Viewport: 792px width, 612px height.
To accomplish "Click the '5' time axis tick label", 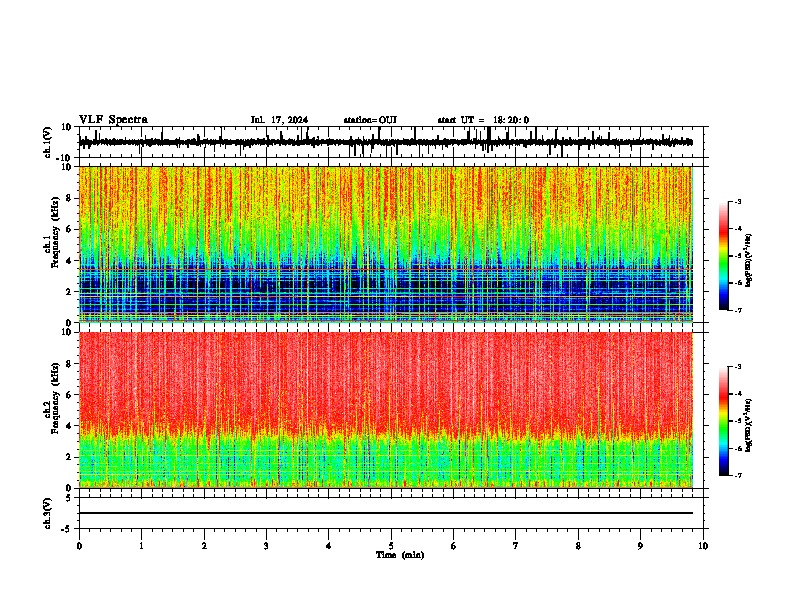I will [x=391, y=546].
